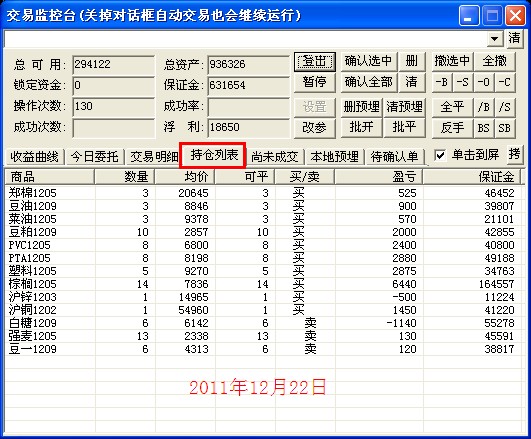Click the 登出 logout button
The width and height of the screenshot is (531, 439).
point(315,62)
